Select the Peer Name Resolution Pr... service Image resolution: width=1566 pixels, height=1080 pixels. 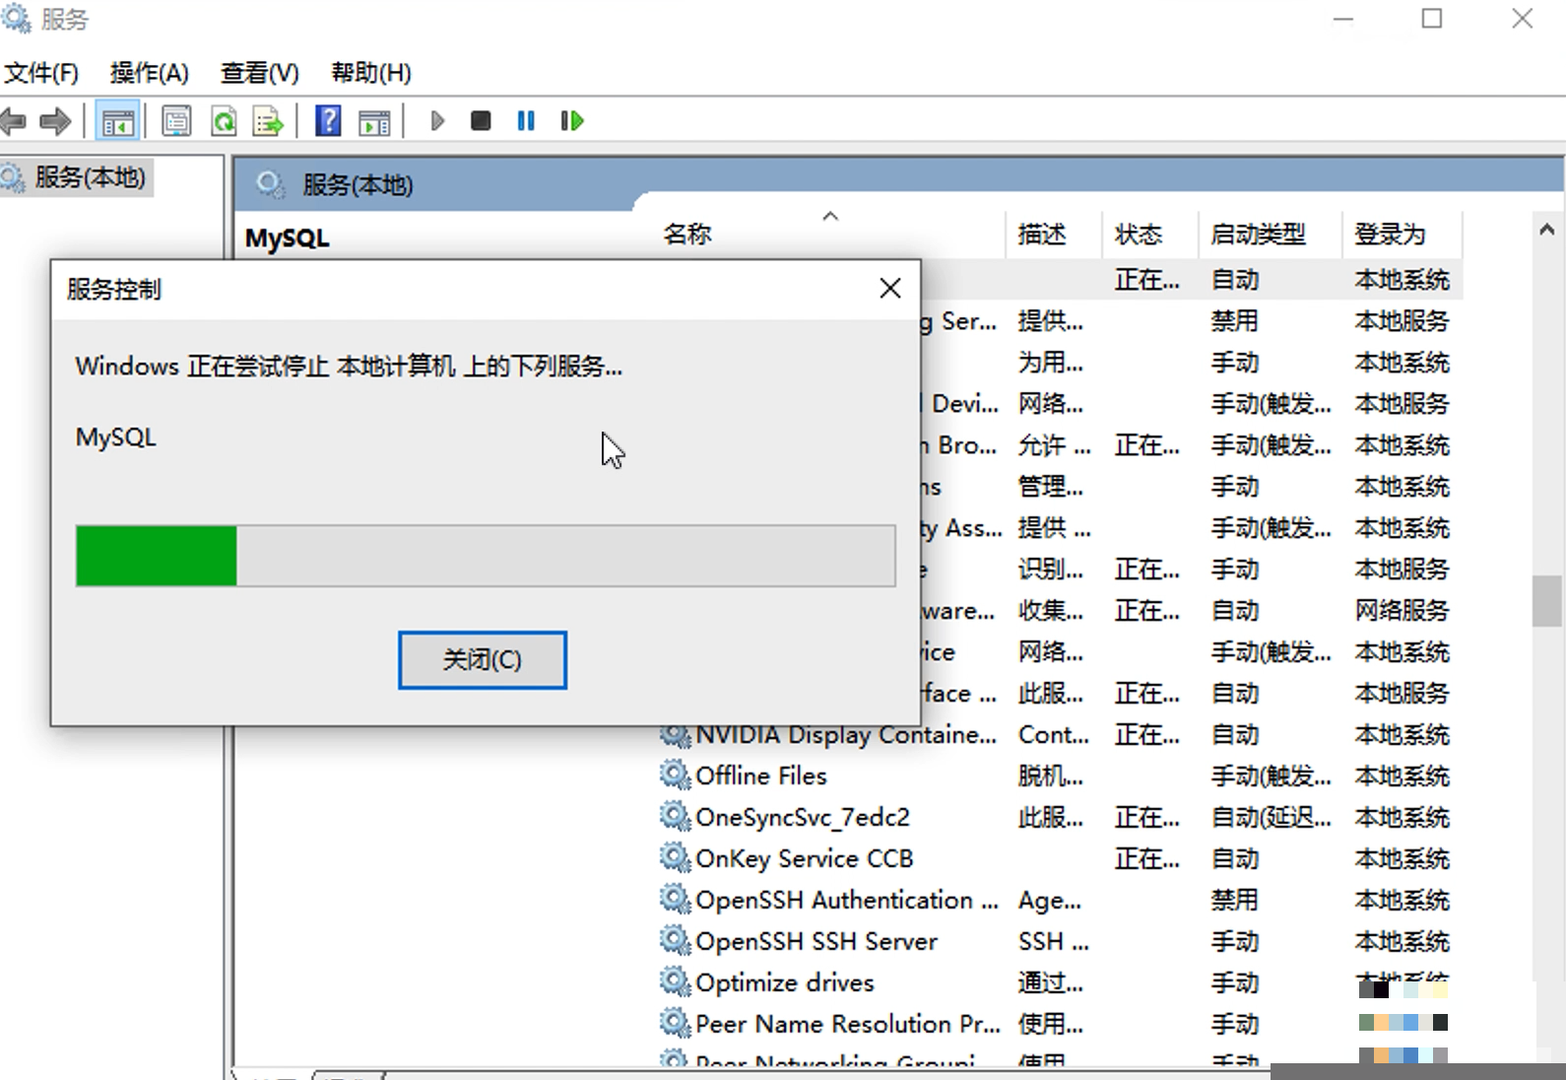847,1024
